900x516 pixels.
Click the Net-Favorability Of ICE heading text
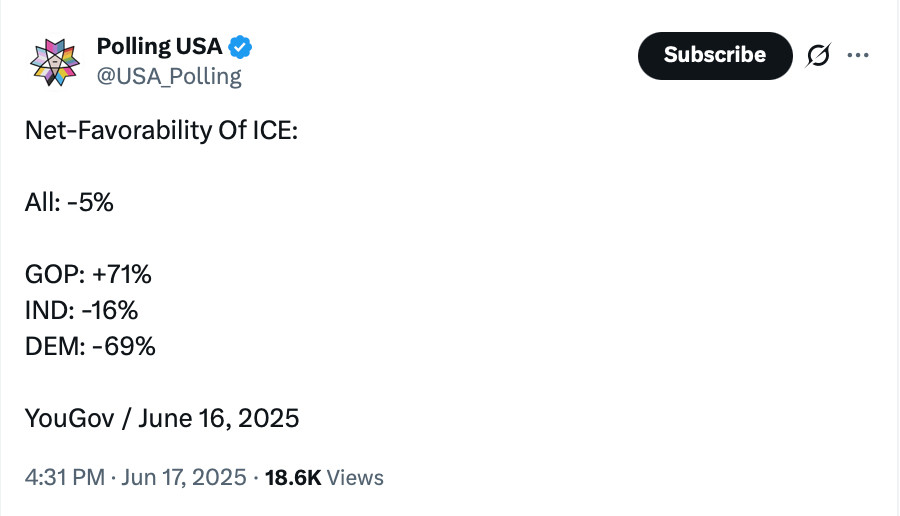[x=161, y=130]
